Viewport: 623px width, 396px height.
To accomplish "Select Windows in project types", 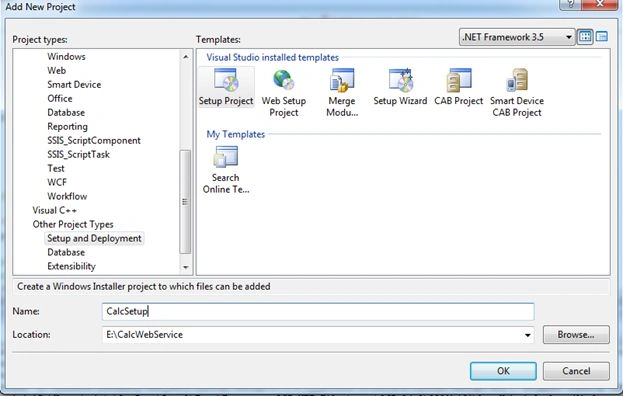I will 66,56.
